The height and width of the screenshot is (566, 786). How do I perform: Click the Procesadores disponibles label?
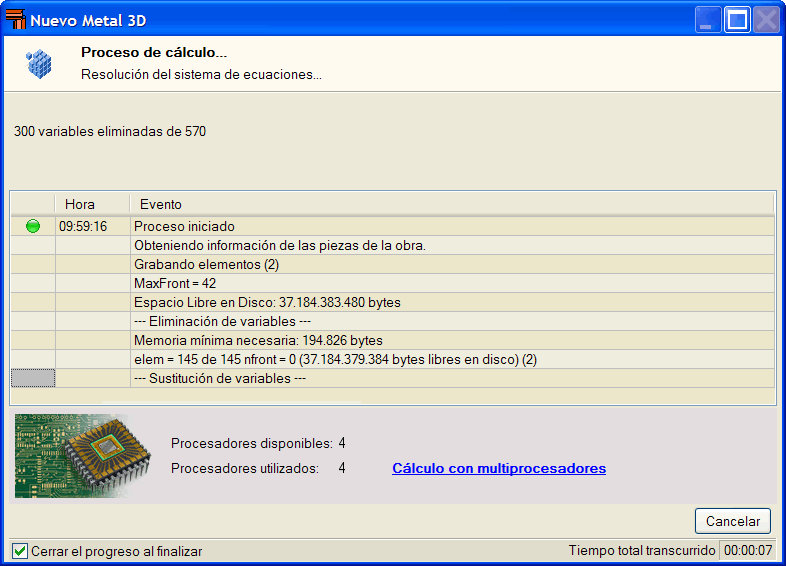(x=252, y=444)
